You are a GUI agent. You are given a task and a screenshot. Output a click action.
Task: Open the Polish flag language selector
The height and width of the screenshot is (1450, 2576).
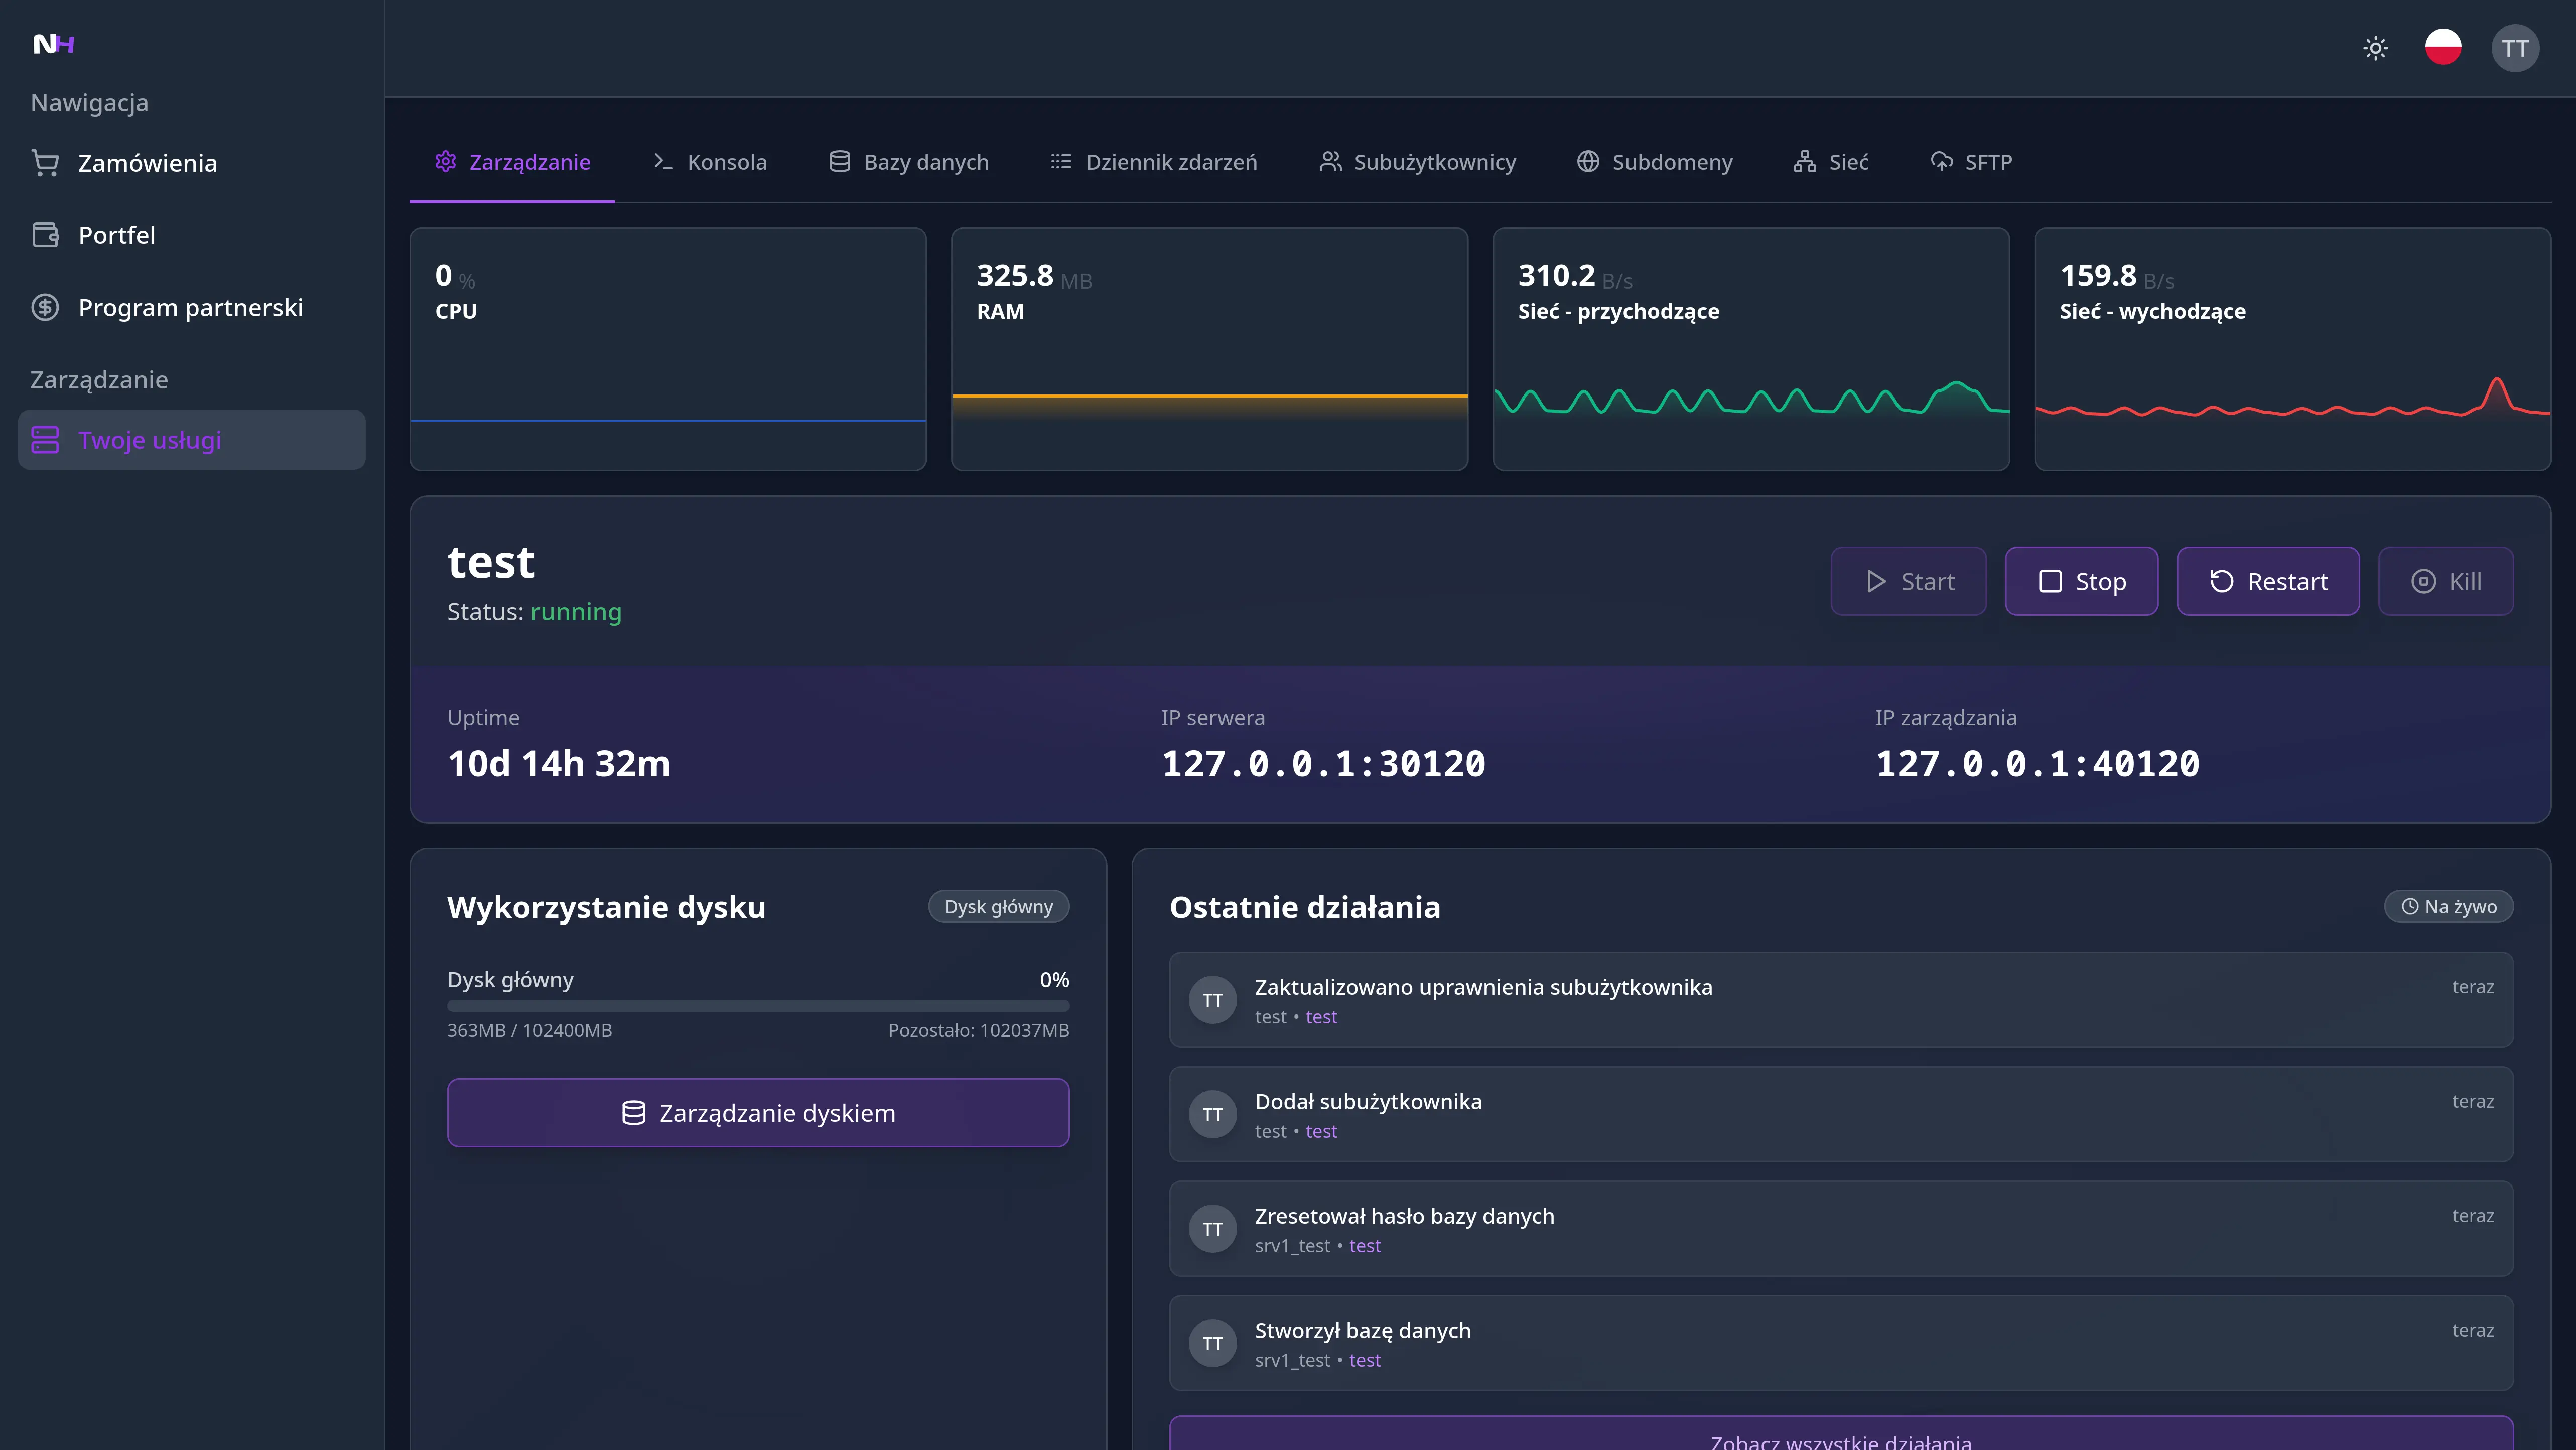tap(2443, 47)
